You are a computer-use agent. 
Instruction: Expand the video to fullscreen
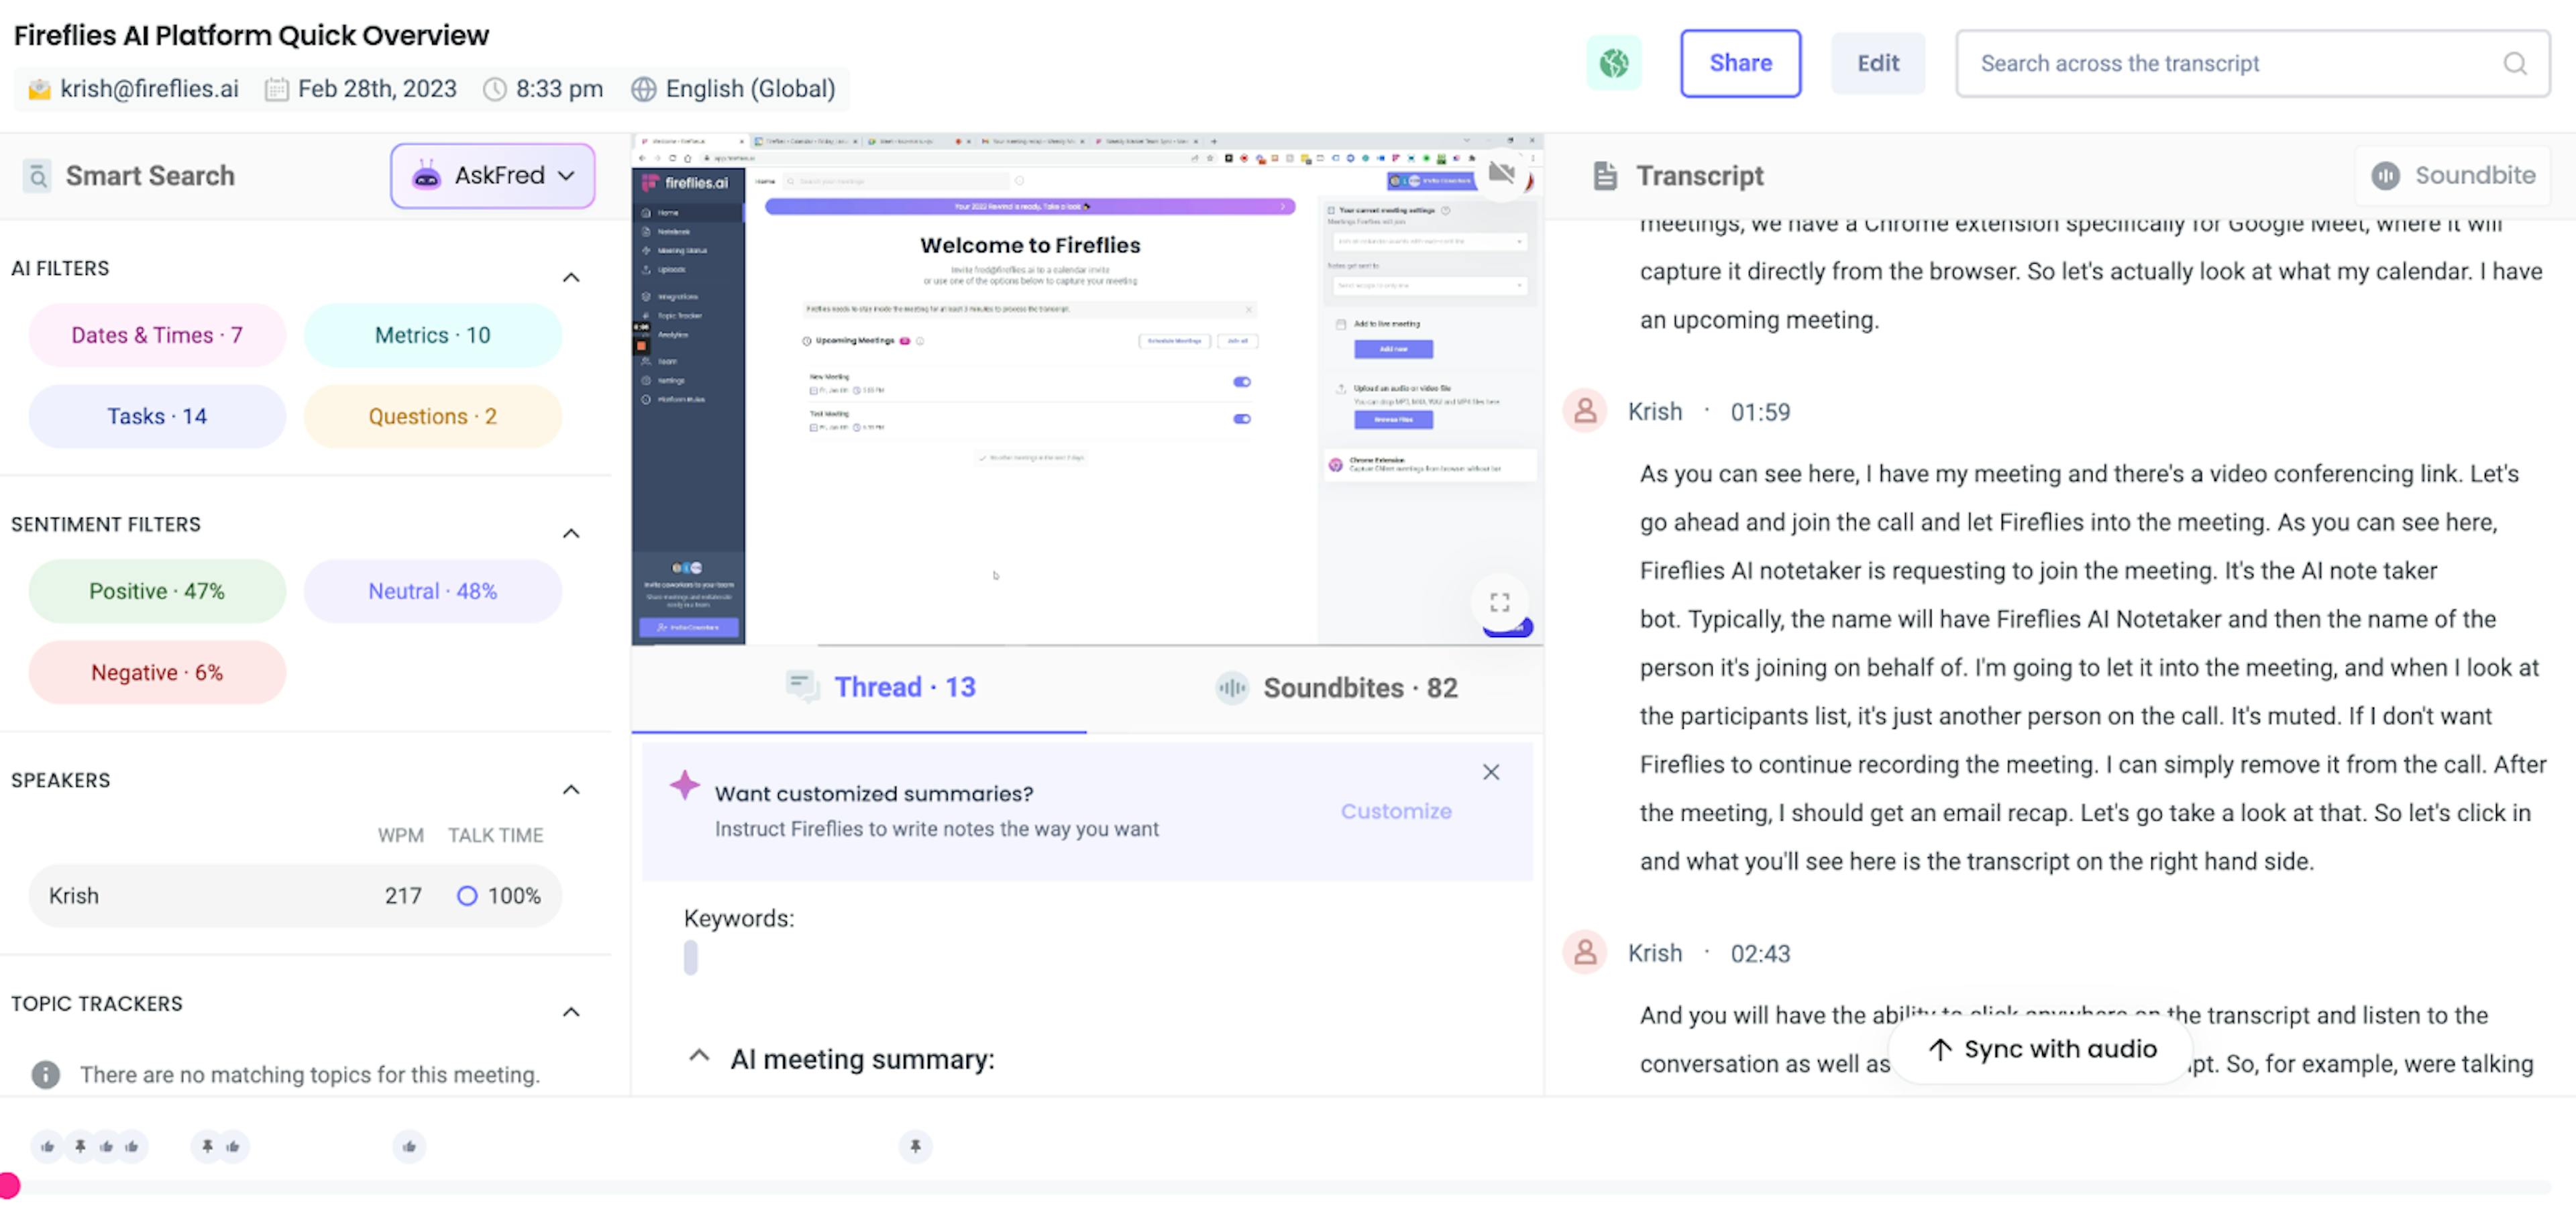[x=1499, y=601]
